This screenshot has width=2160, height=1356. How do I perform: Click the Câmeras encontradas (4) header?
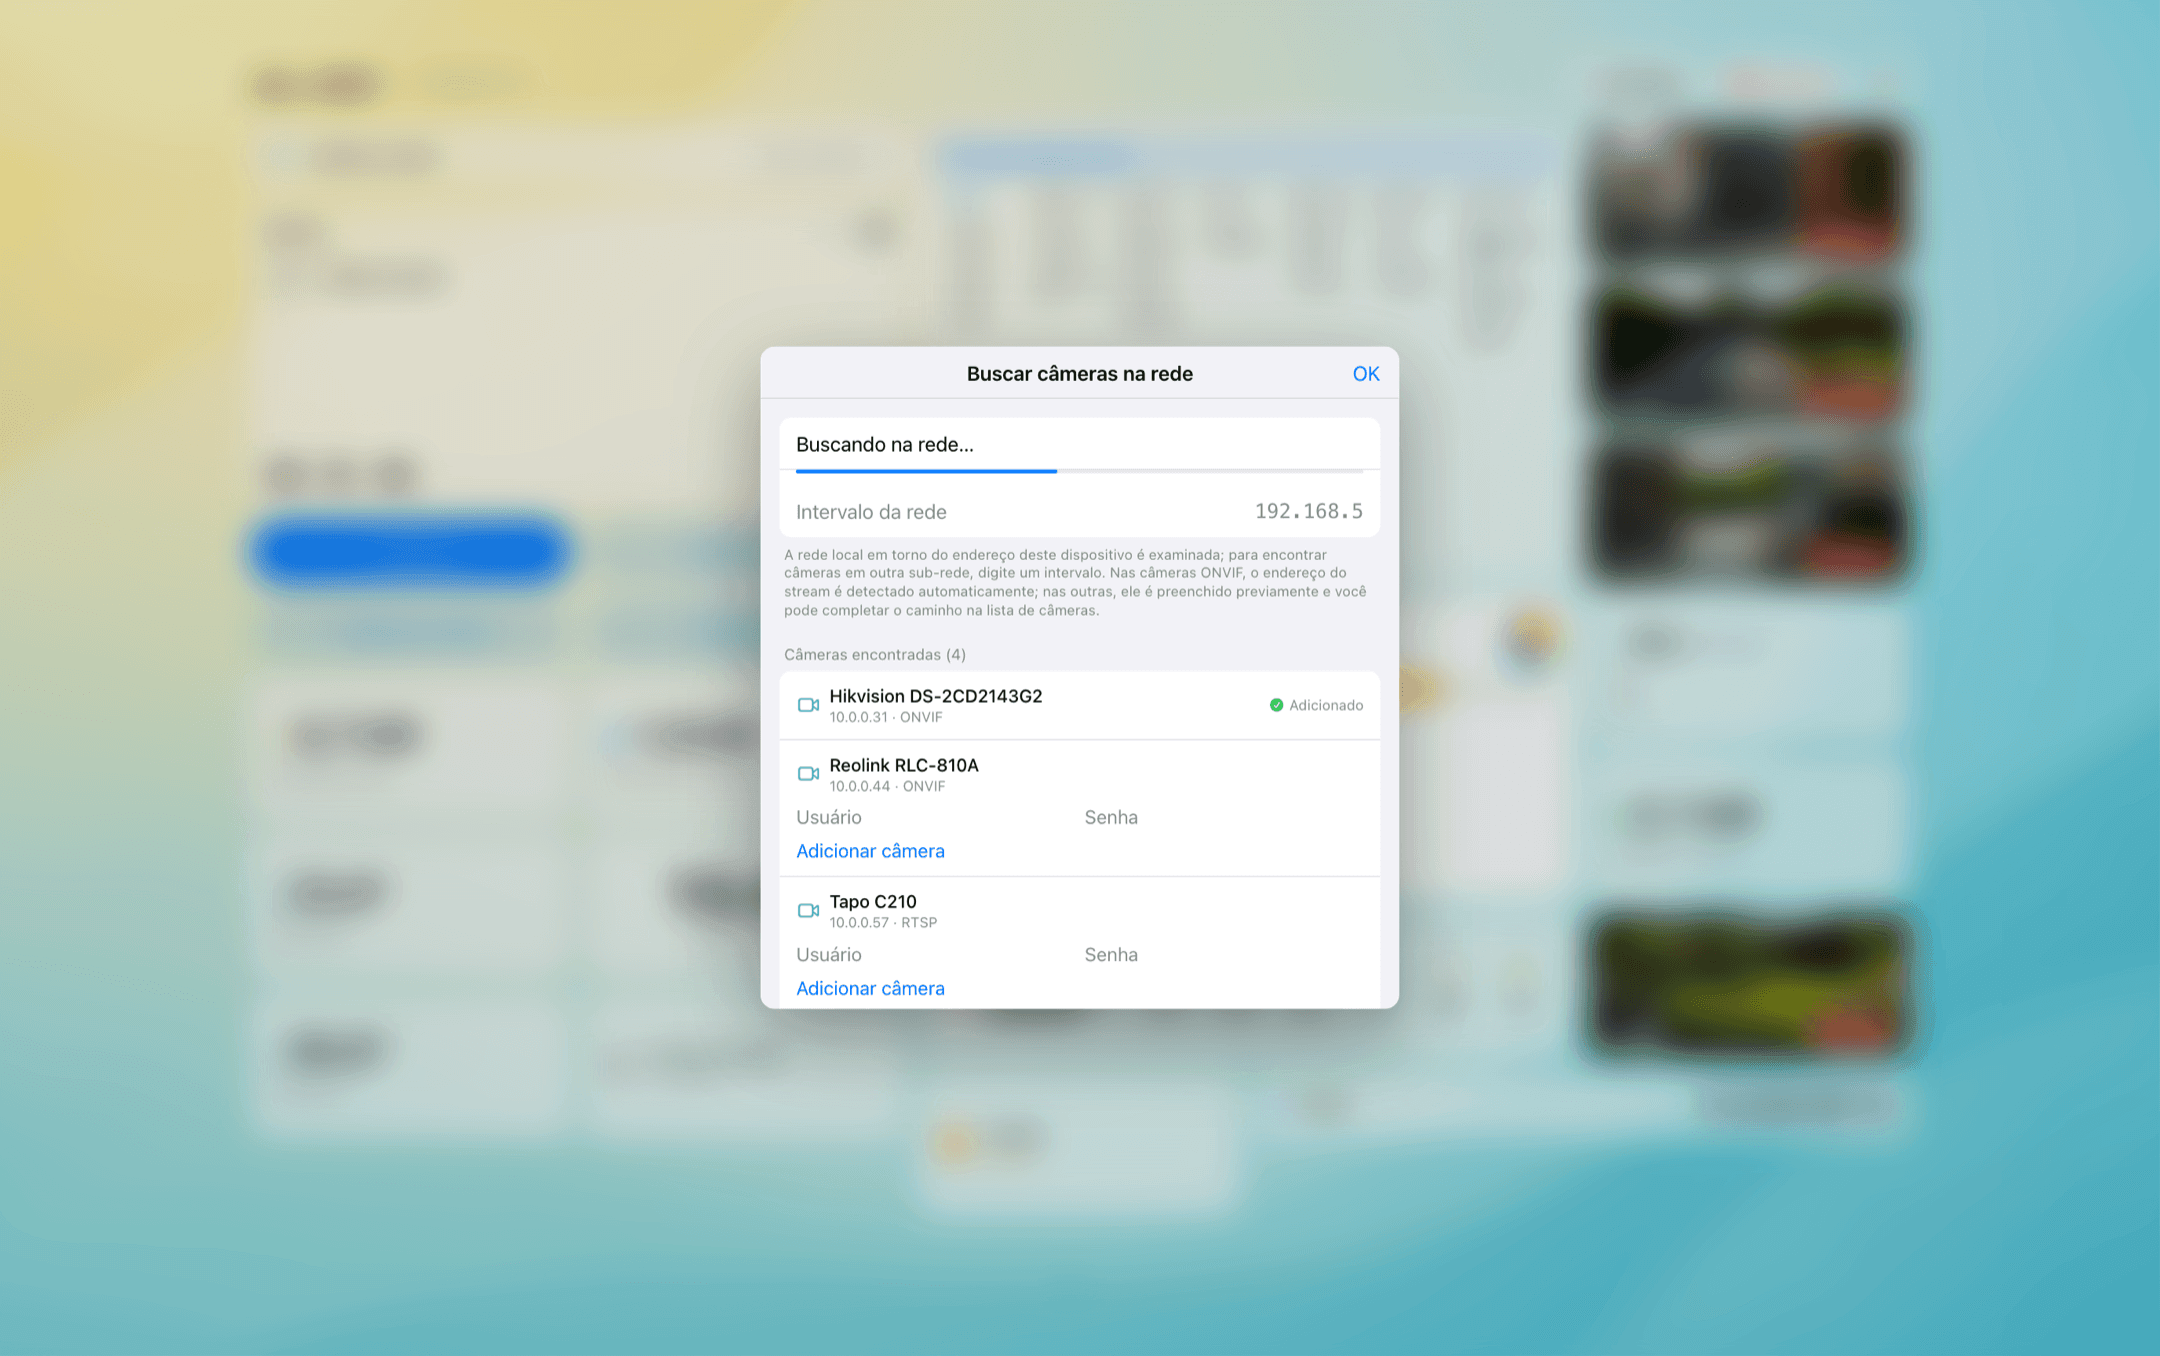874,655
